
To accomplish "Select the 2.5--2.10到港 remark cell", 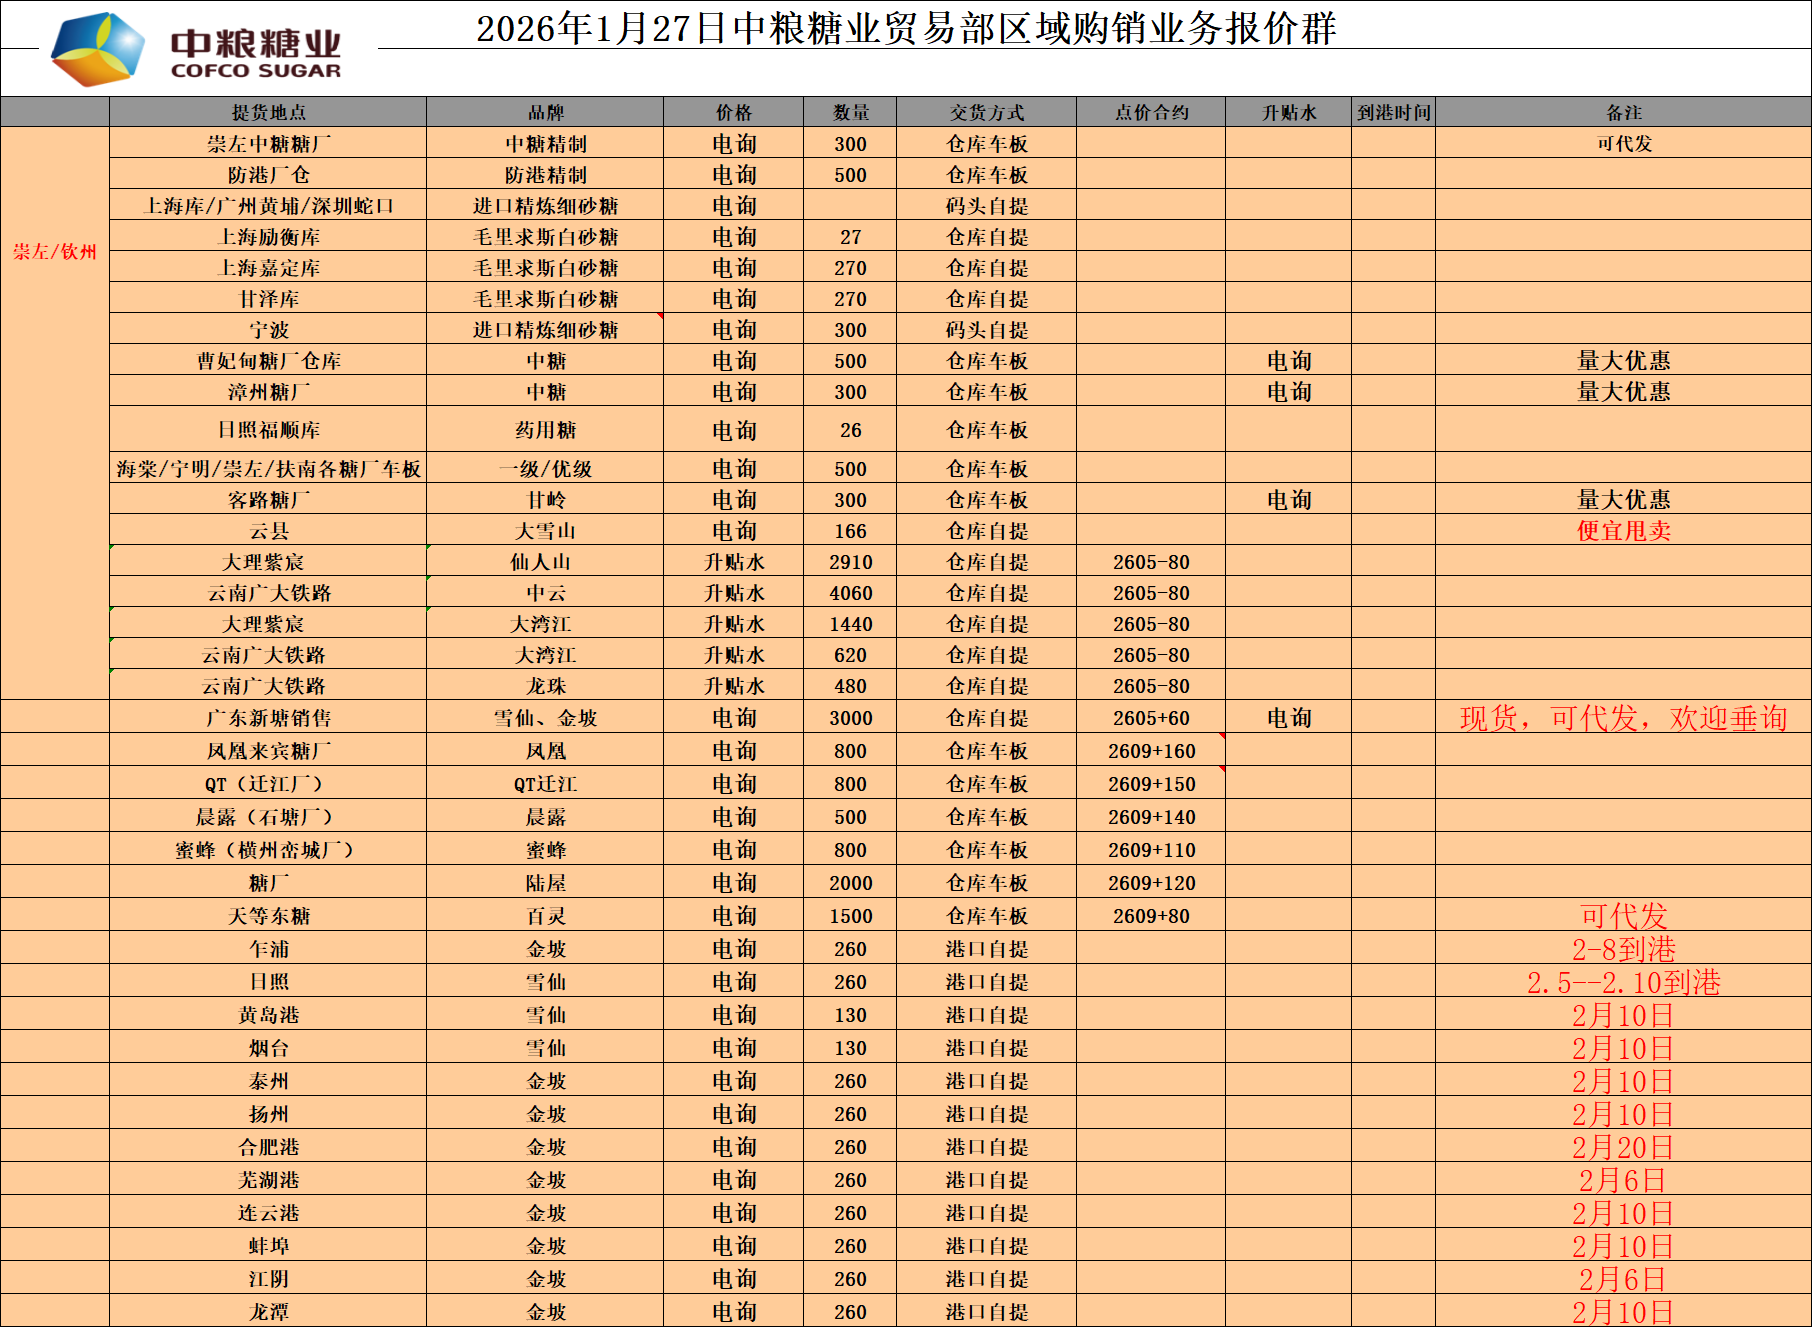I will [1623, 982].
